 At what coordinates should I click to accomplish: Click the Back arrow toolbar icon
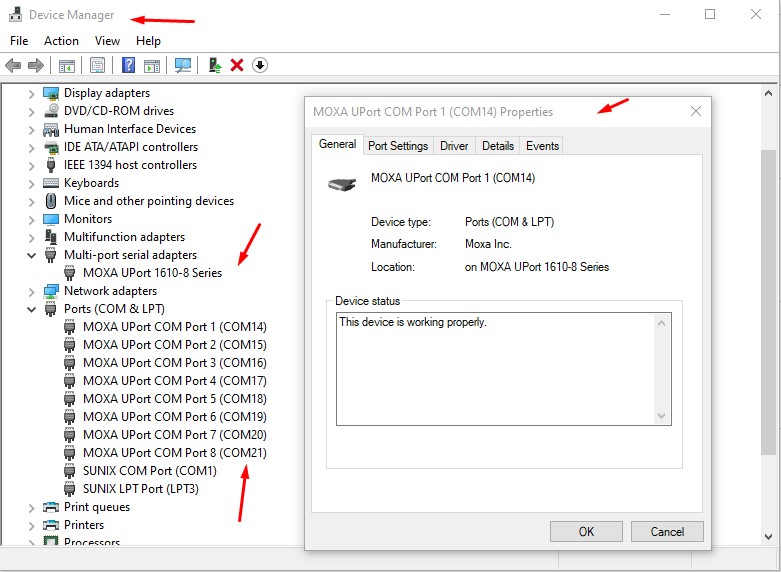(x=13, y=65)
